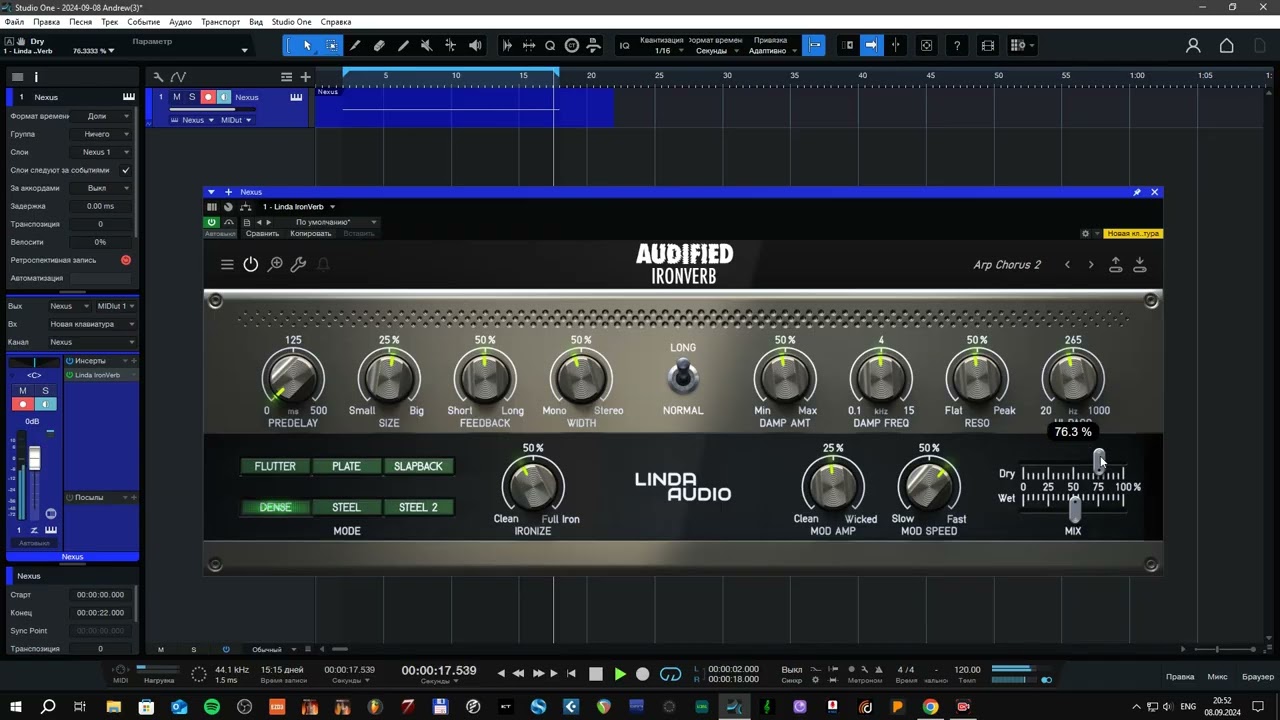1280x720 pixels.
Task: Open Spotify from the taskbar
Action: pyautogui.click(x=212, y=707)
